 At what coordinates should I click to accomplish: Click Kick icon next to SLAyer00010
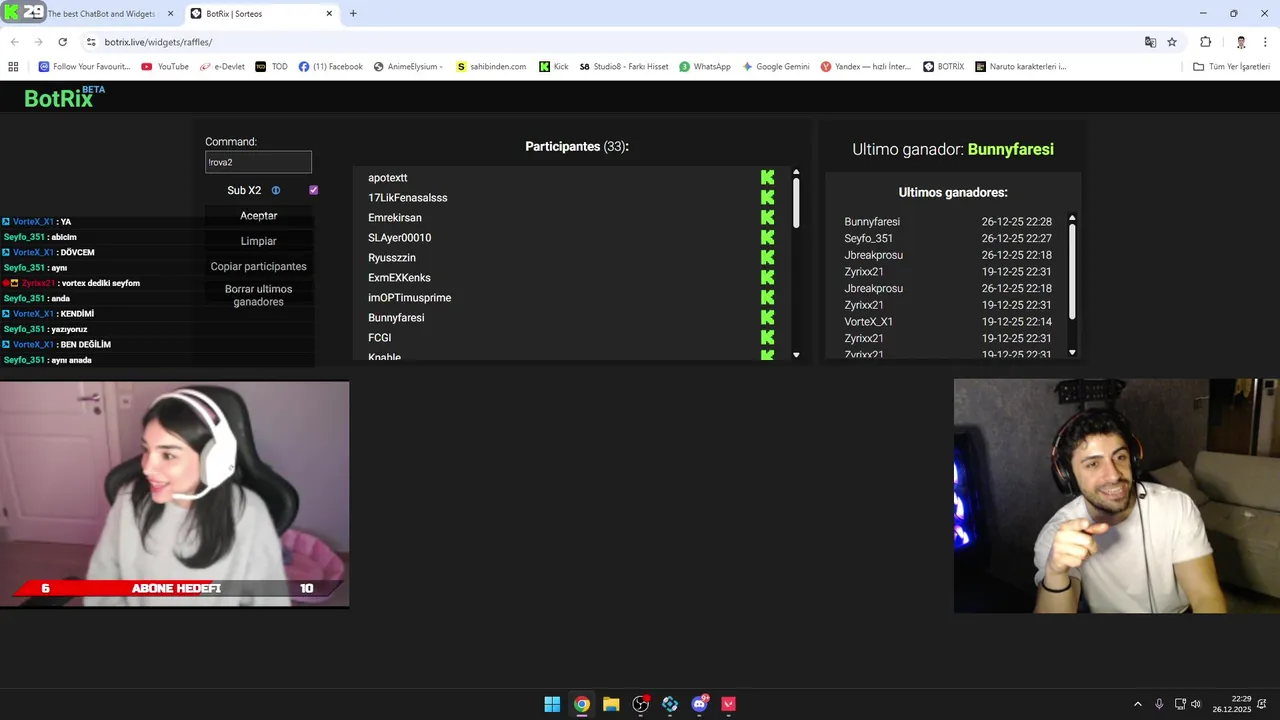coord(767,237)
